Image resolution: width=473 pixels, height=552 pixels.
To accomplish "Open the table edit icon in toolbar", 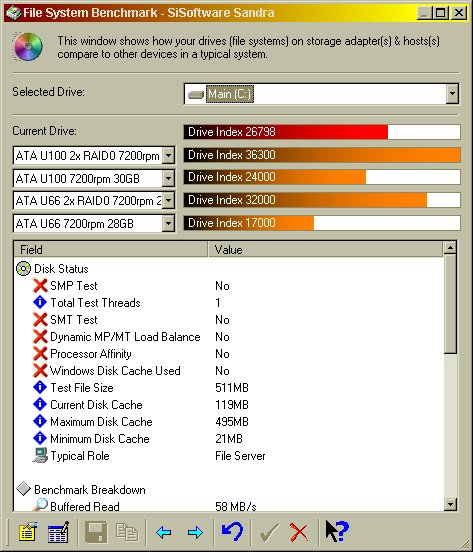I will click(58, 532).
